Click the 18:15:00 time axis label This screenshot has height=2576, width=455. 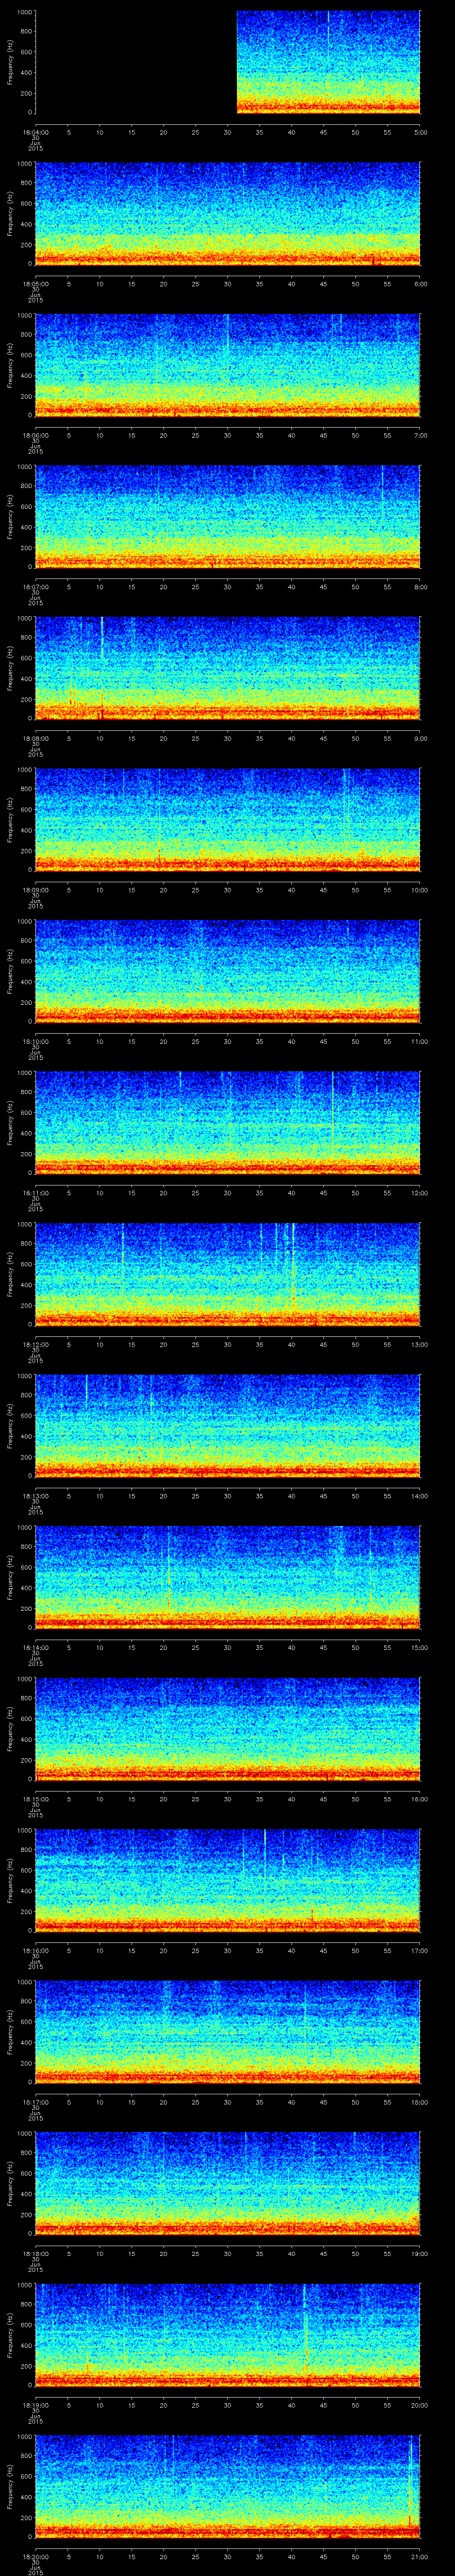(35, 1799)
